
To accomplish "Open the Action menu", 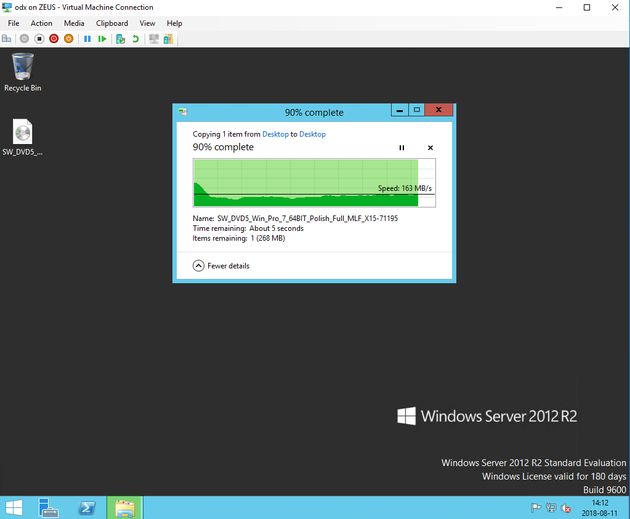I will (41, 23).
